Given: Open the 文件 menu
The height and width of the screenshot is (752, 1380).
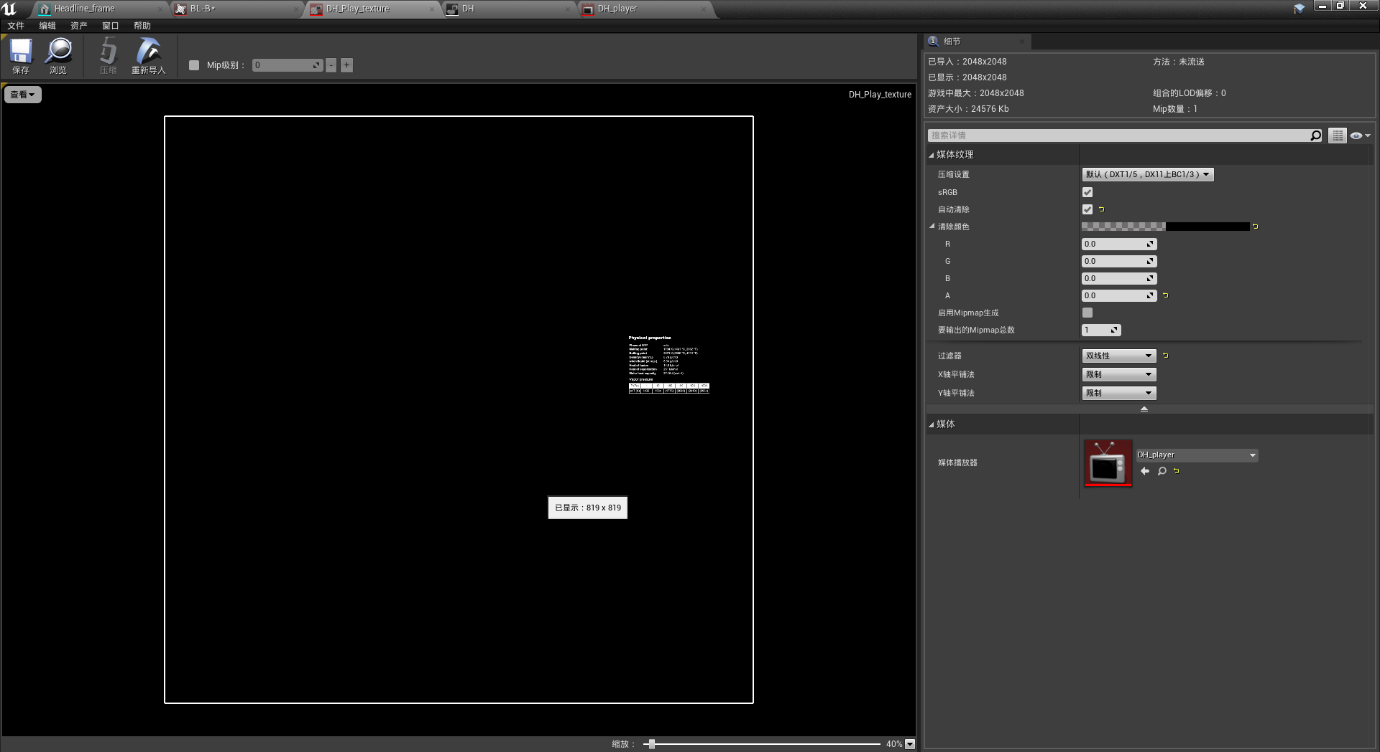Looking at the screenshot, I should [15, 25].
